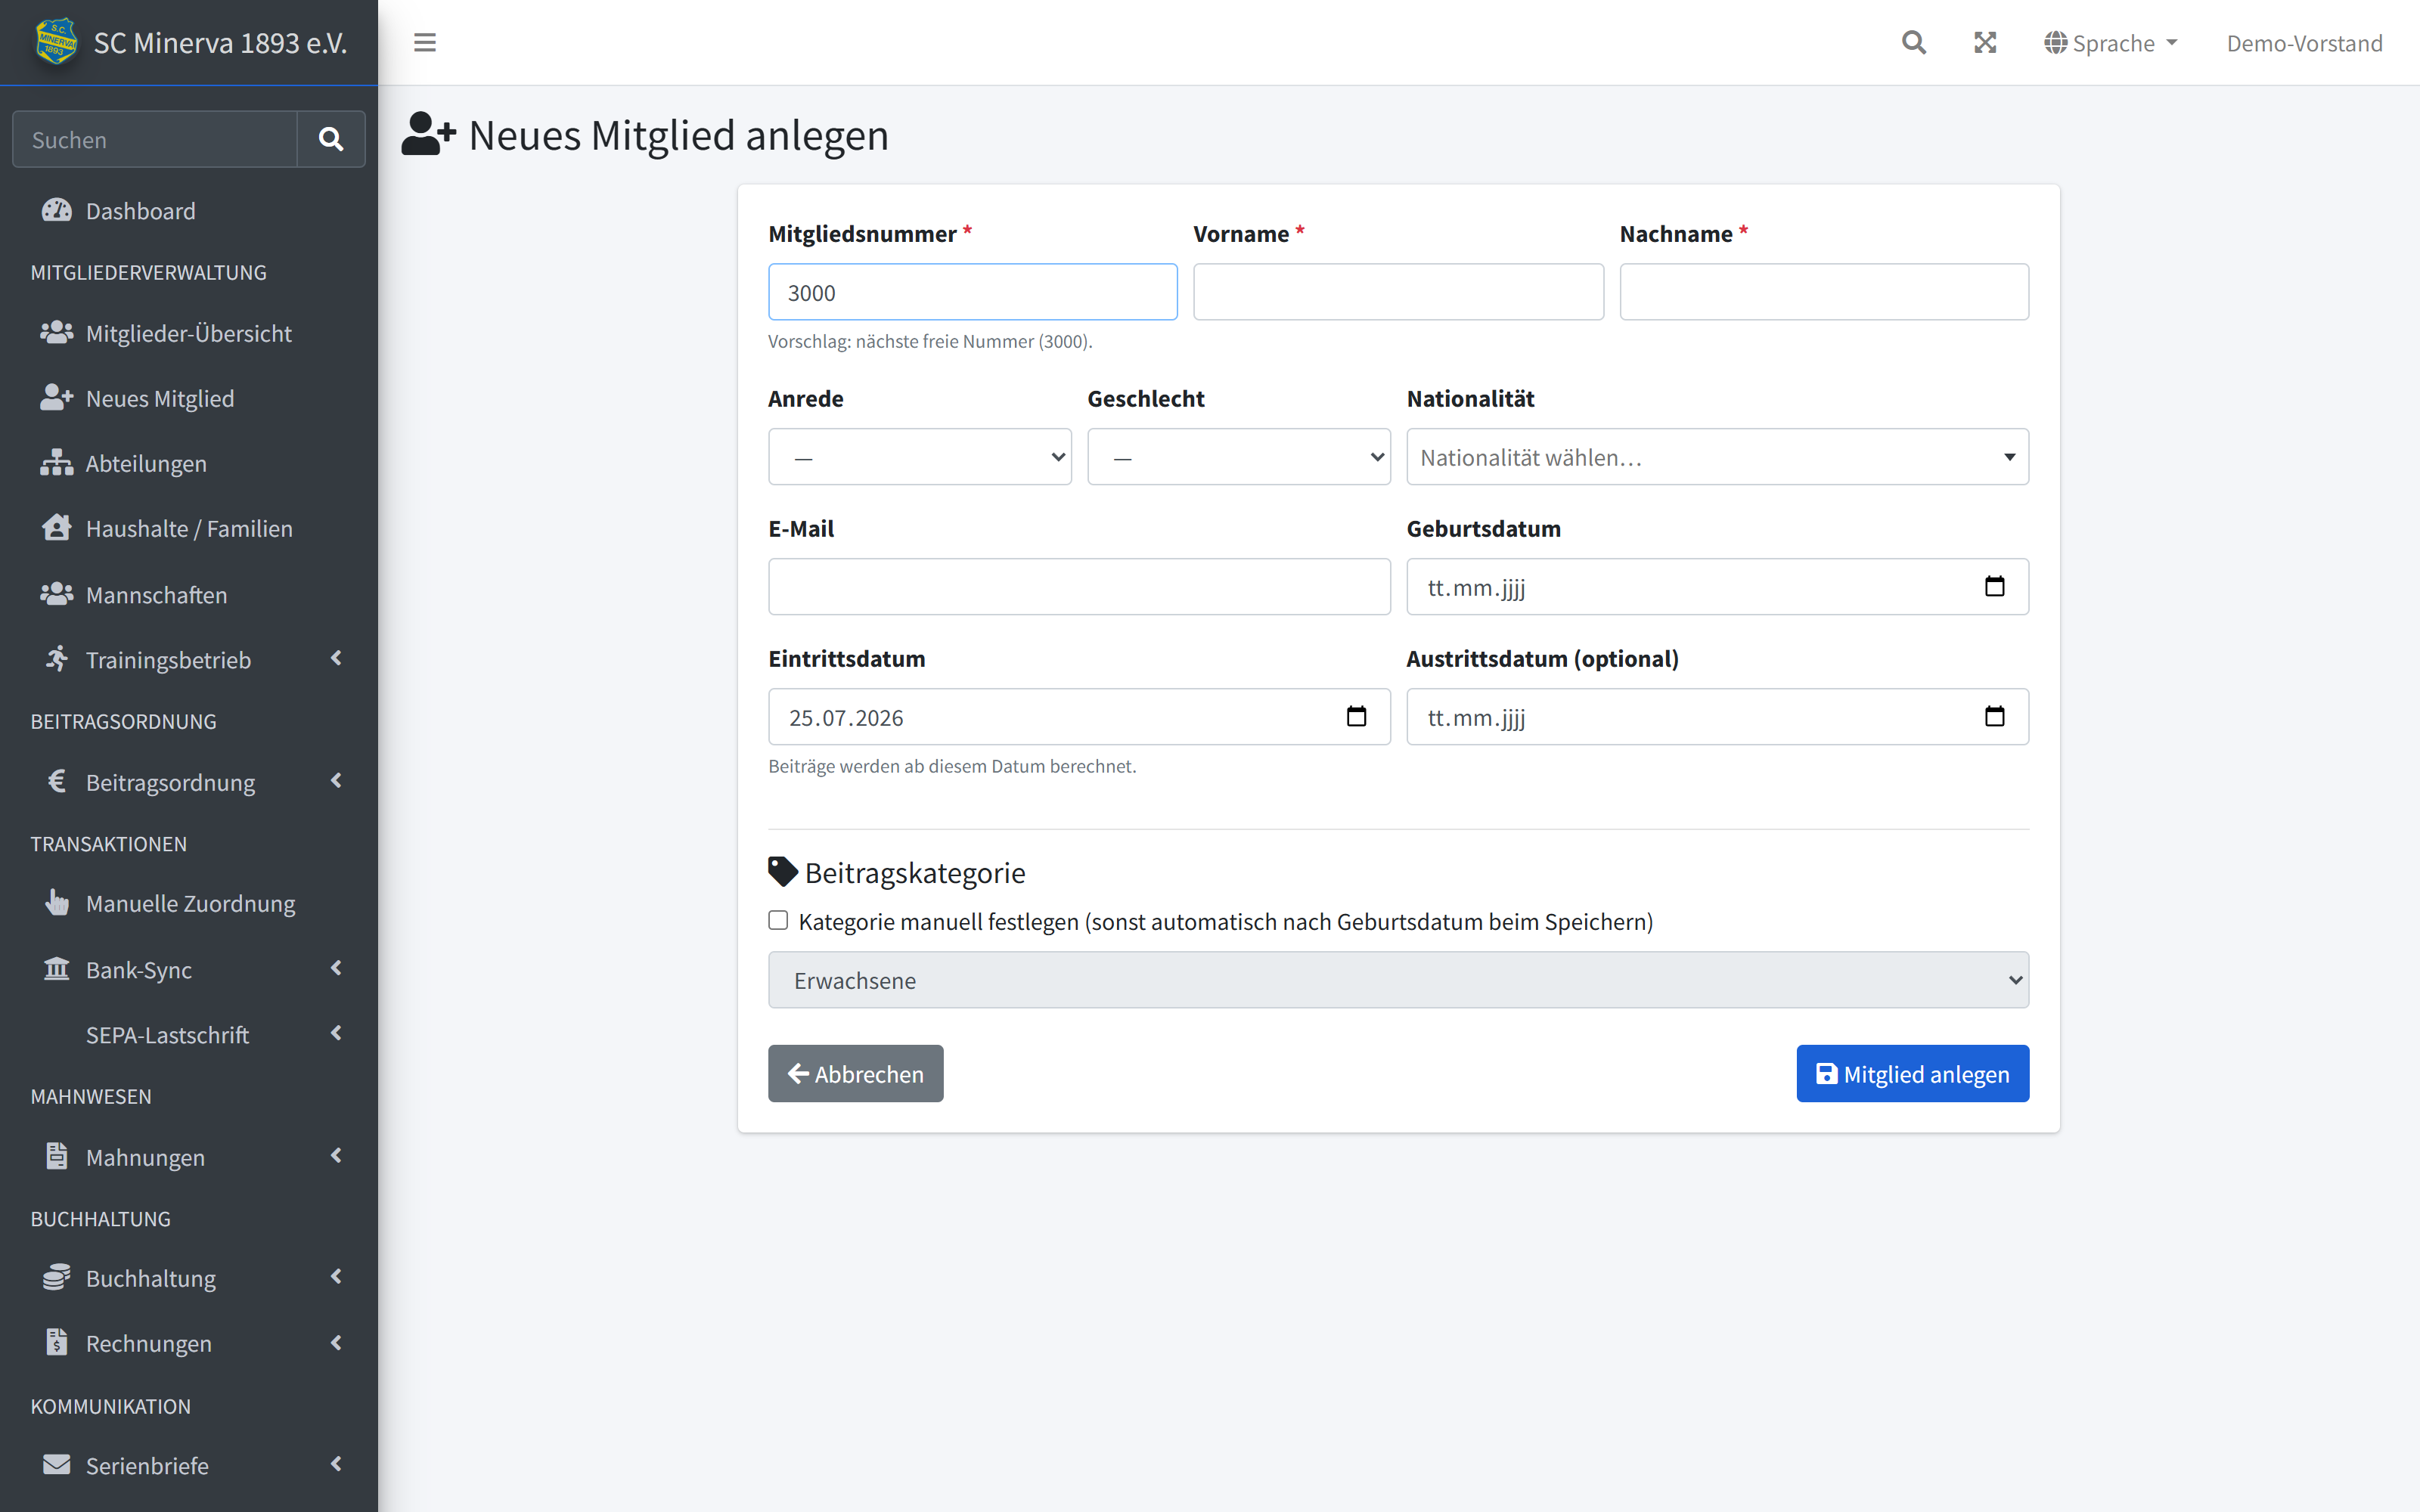Click the Dashboard gauge icon
This screenshot has width=2420, height=1512.
[57, 210]
